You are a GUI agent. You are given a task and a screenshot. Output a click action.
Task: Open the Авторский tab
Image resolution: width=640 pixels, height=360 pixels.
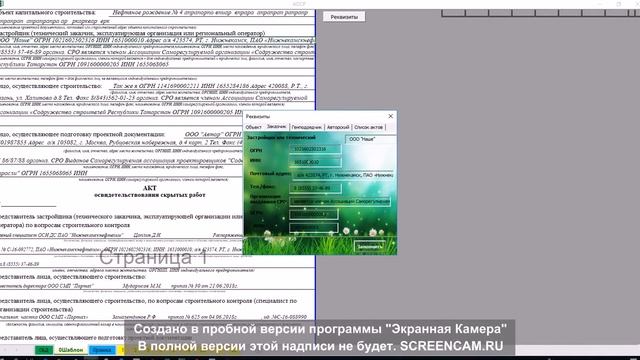[x=338, y=127]
